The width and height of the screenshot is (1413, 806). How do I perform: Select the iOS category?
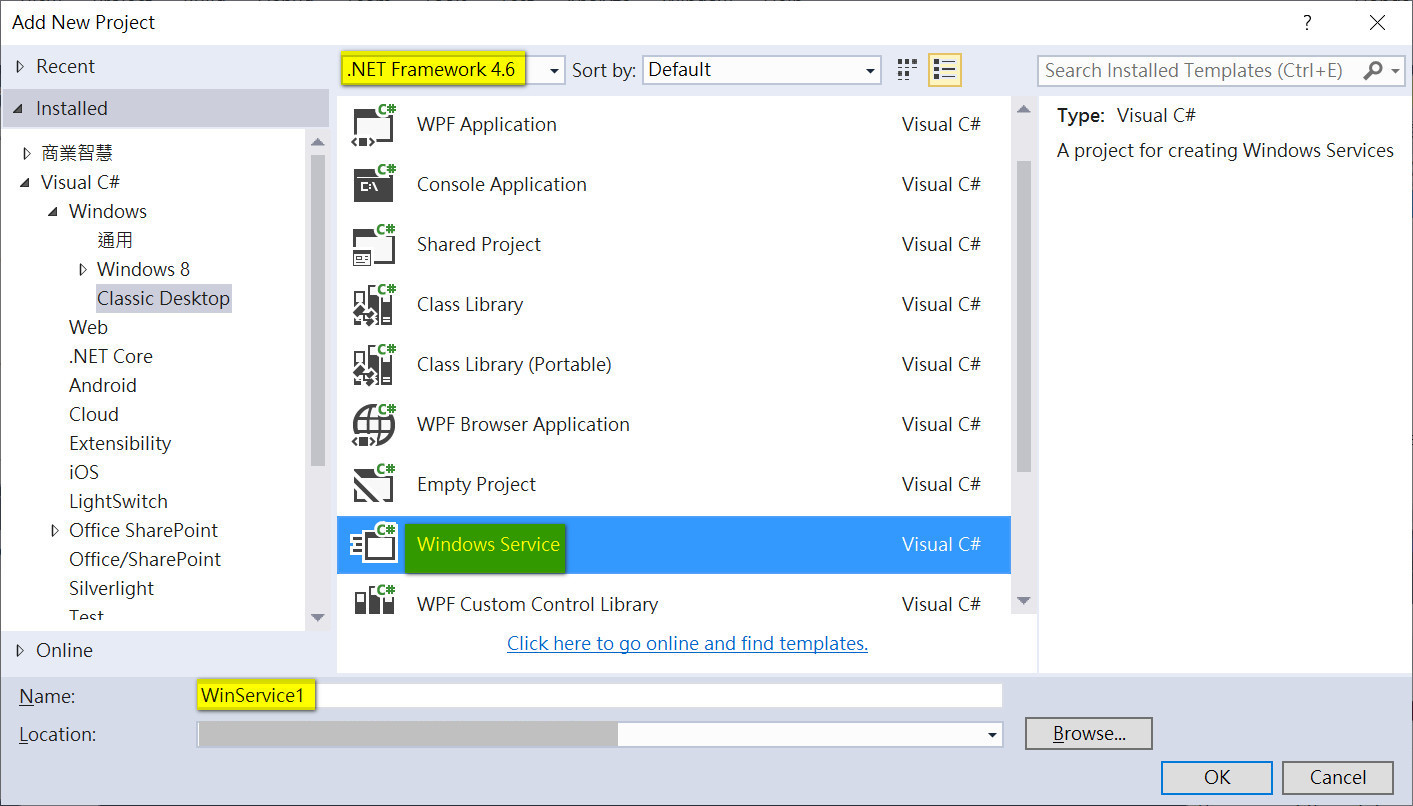(83, 472)
